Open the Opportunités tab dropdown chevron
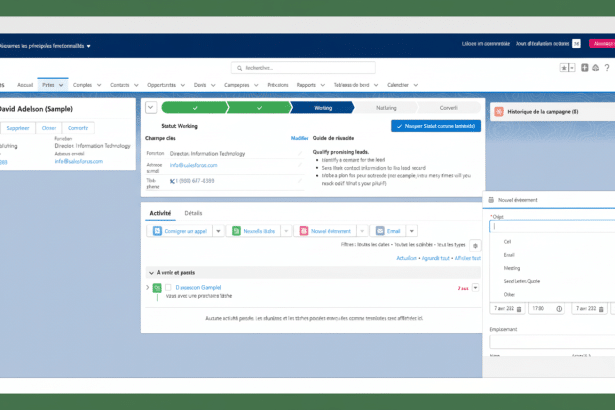 click(182, 85)
